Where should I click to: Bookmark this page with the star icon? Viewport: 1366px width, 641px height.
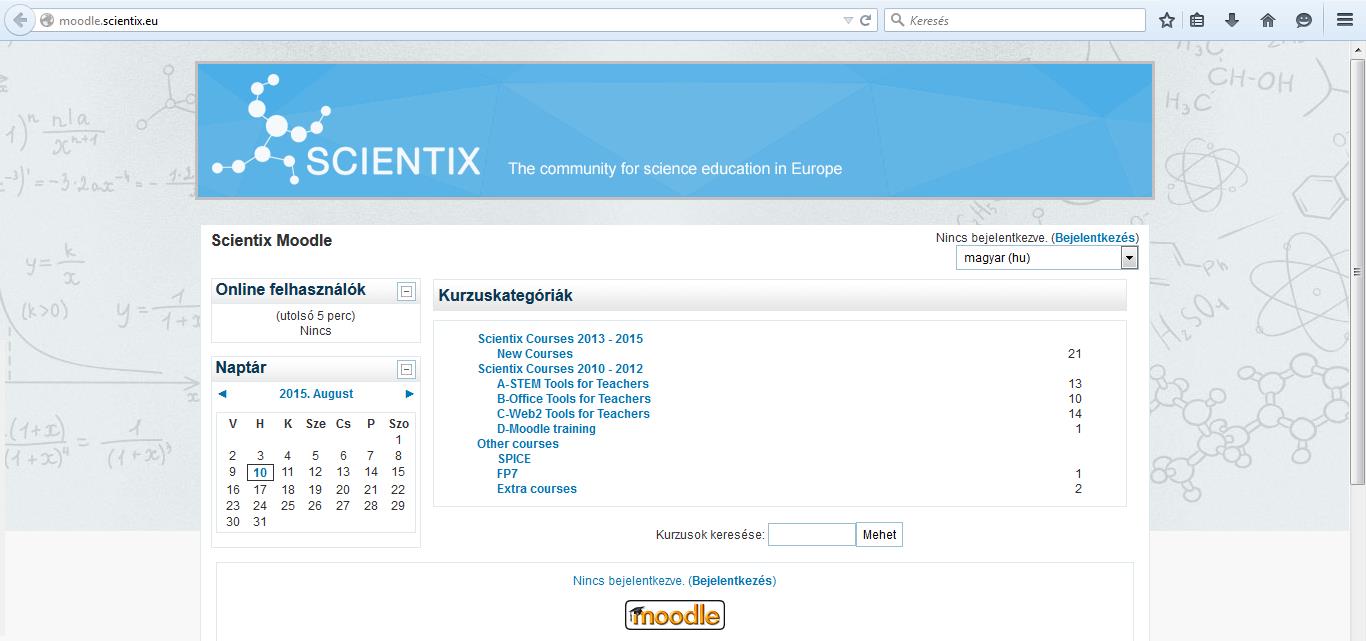pos(1166,20)
